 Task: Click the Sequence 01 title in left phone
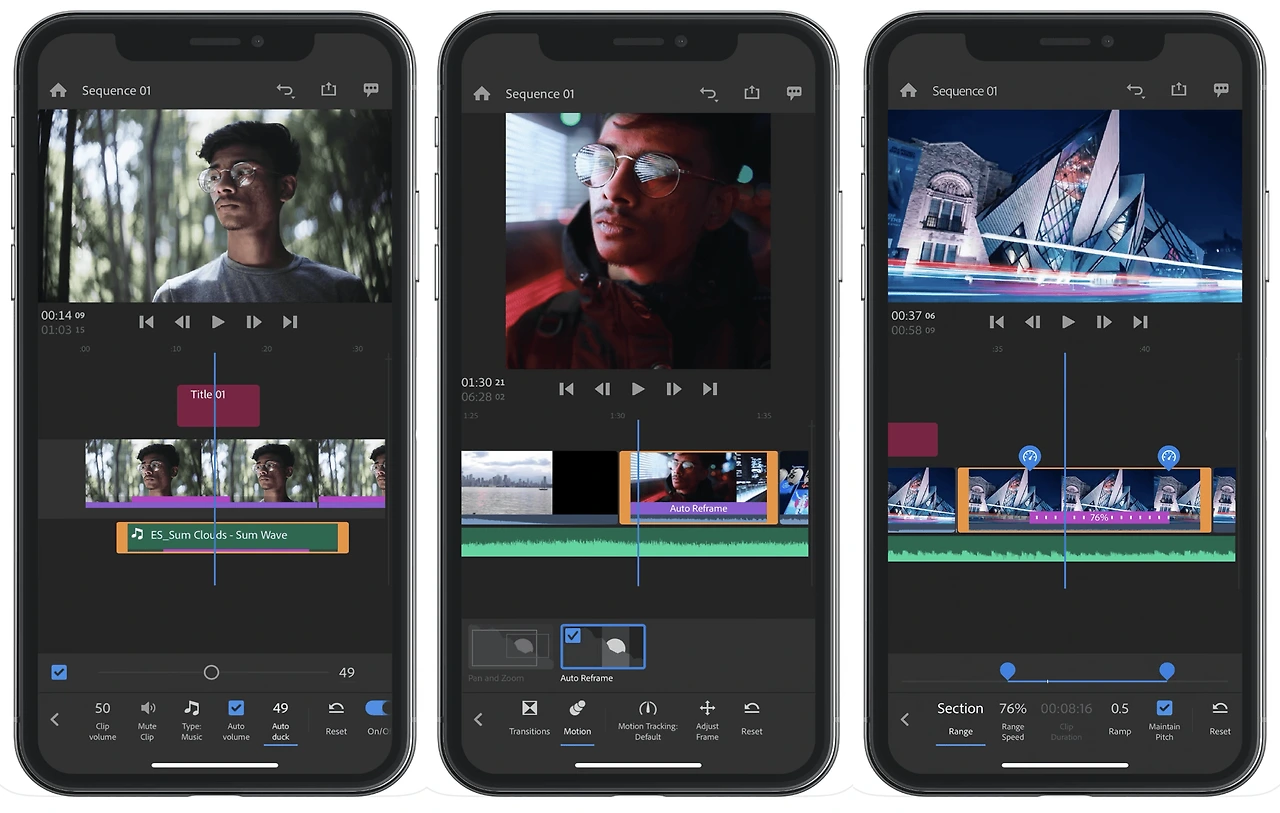116,90
